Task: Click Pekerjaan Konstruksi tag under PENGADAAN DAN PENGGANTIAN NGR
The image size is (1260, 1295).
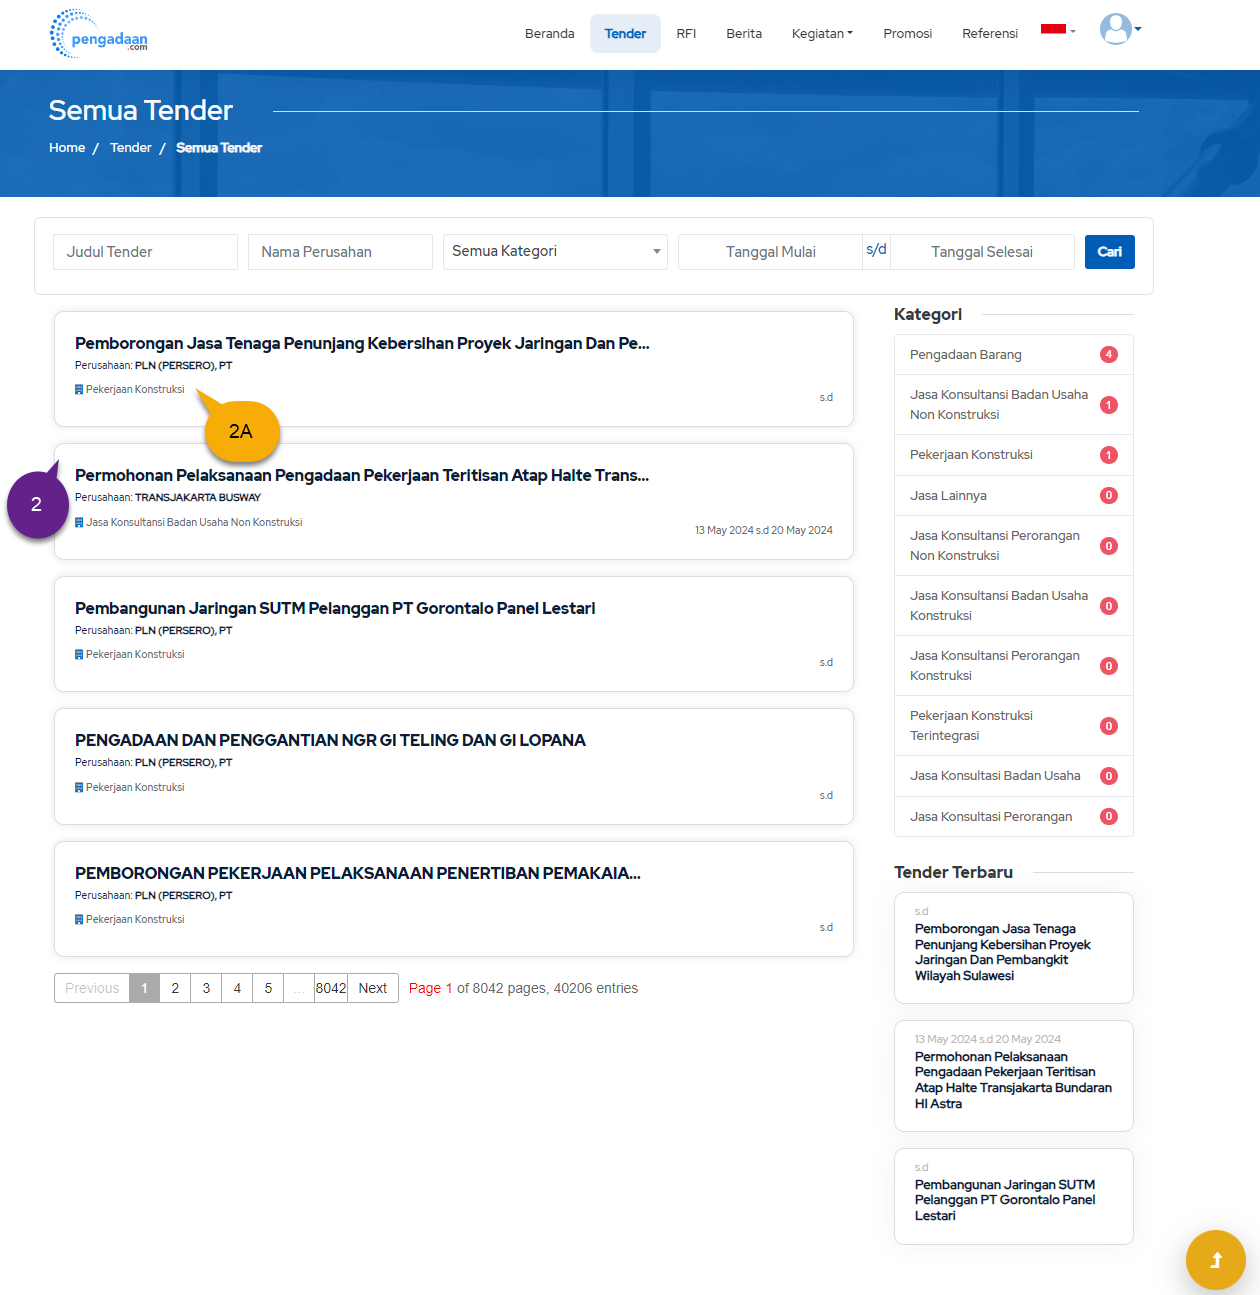Action: pos(135,788)
